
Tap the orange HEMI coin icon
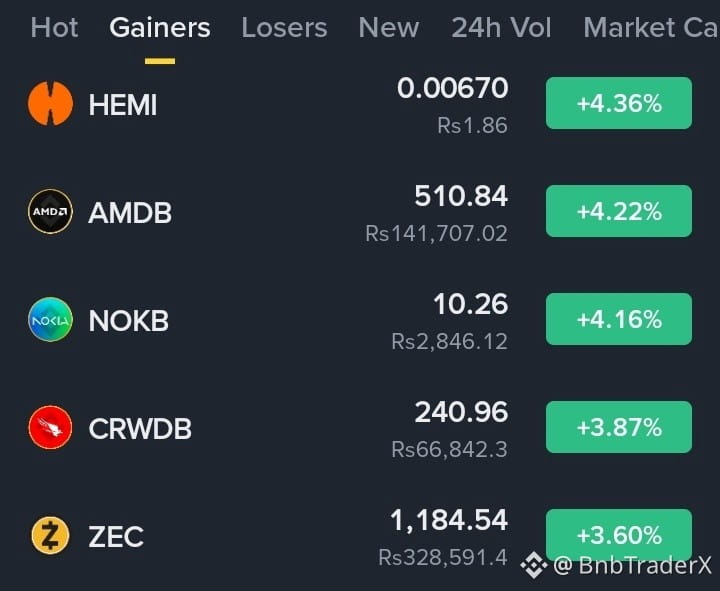[x=51, y=103]
